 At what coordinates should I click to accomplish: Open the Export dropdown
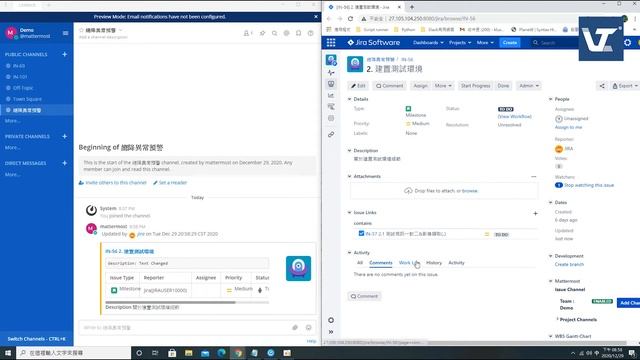625,86
